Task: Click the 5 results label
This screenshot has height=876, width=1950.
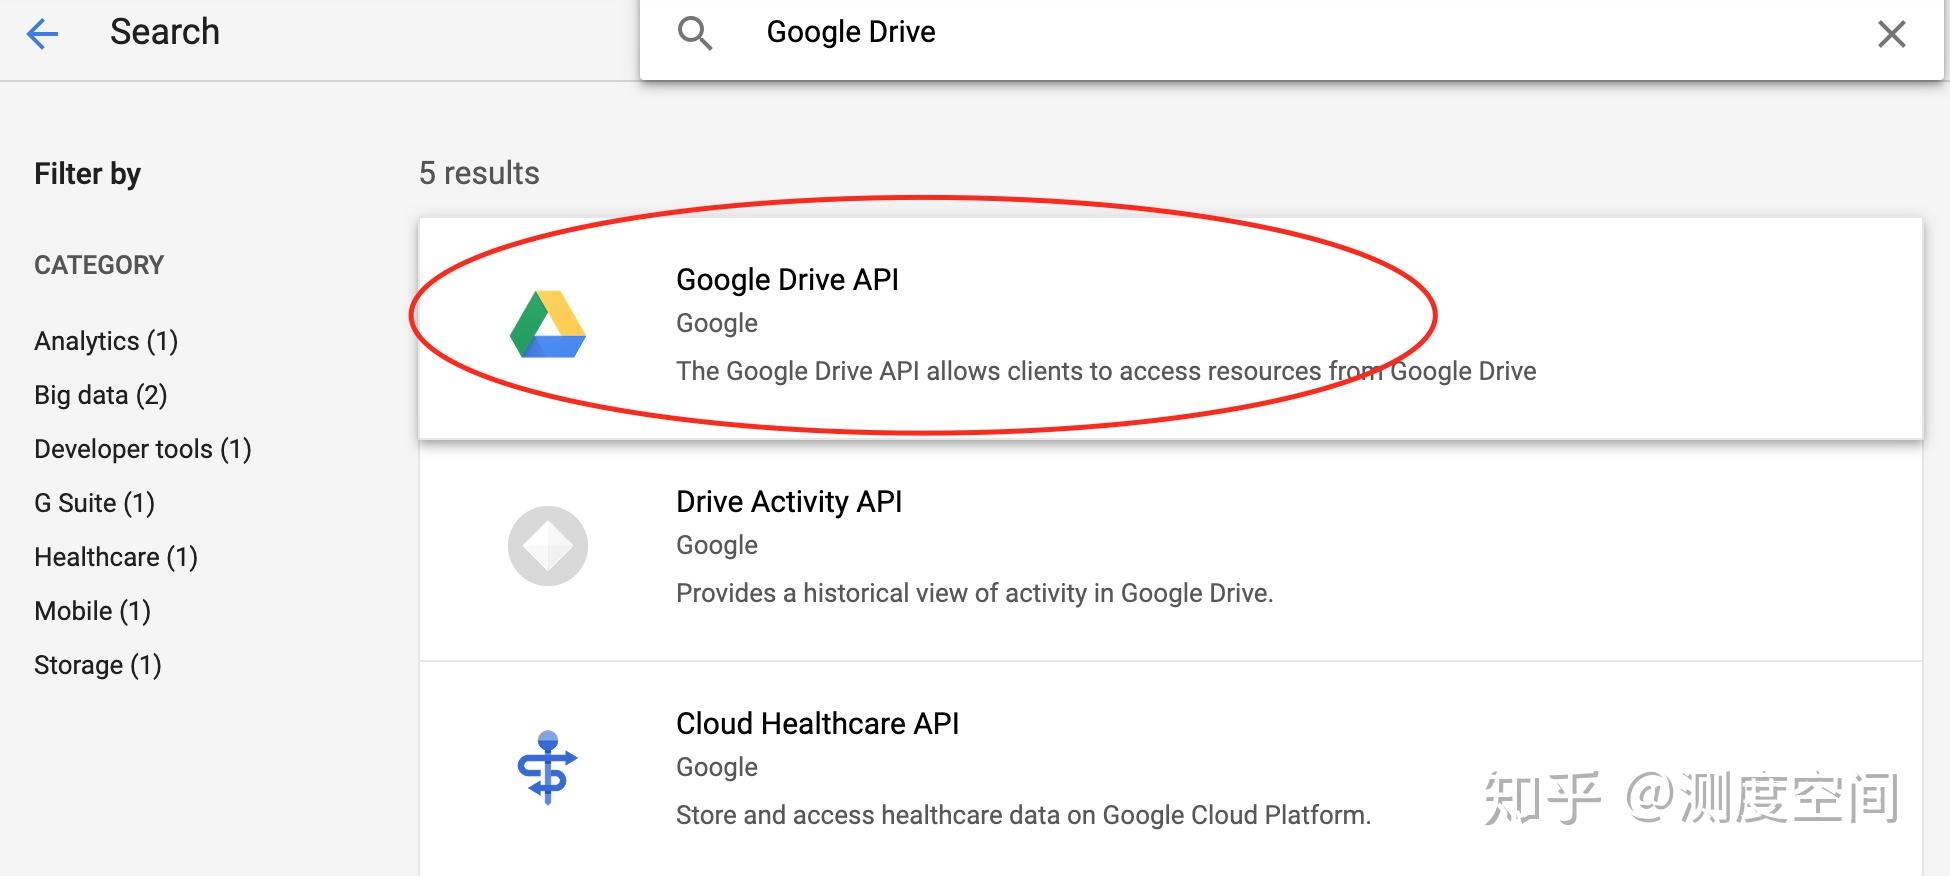Action: [x=479, y=172]
